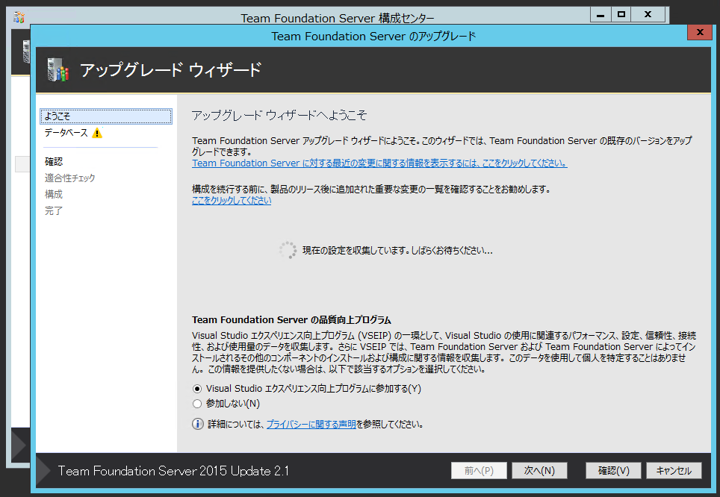Open the ここをクリックしてください link
Screen dimensions: 720x497
pyautogui.click(x=231, y=200)
